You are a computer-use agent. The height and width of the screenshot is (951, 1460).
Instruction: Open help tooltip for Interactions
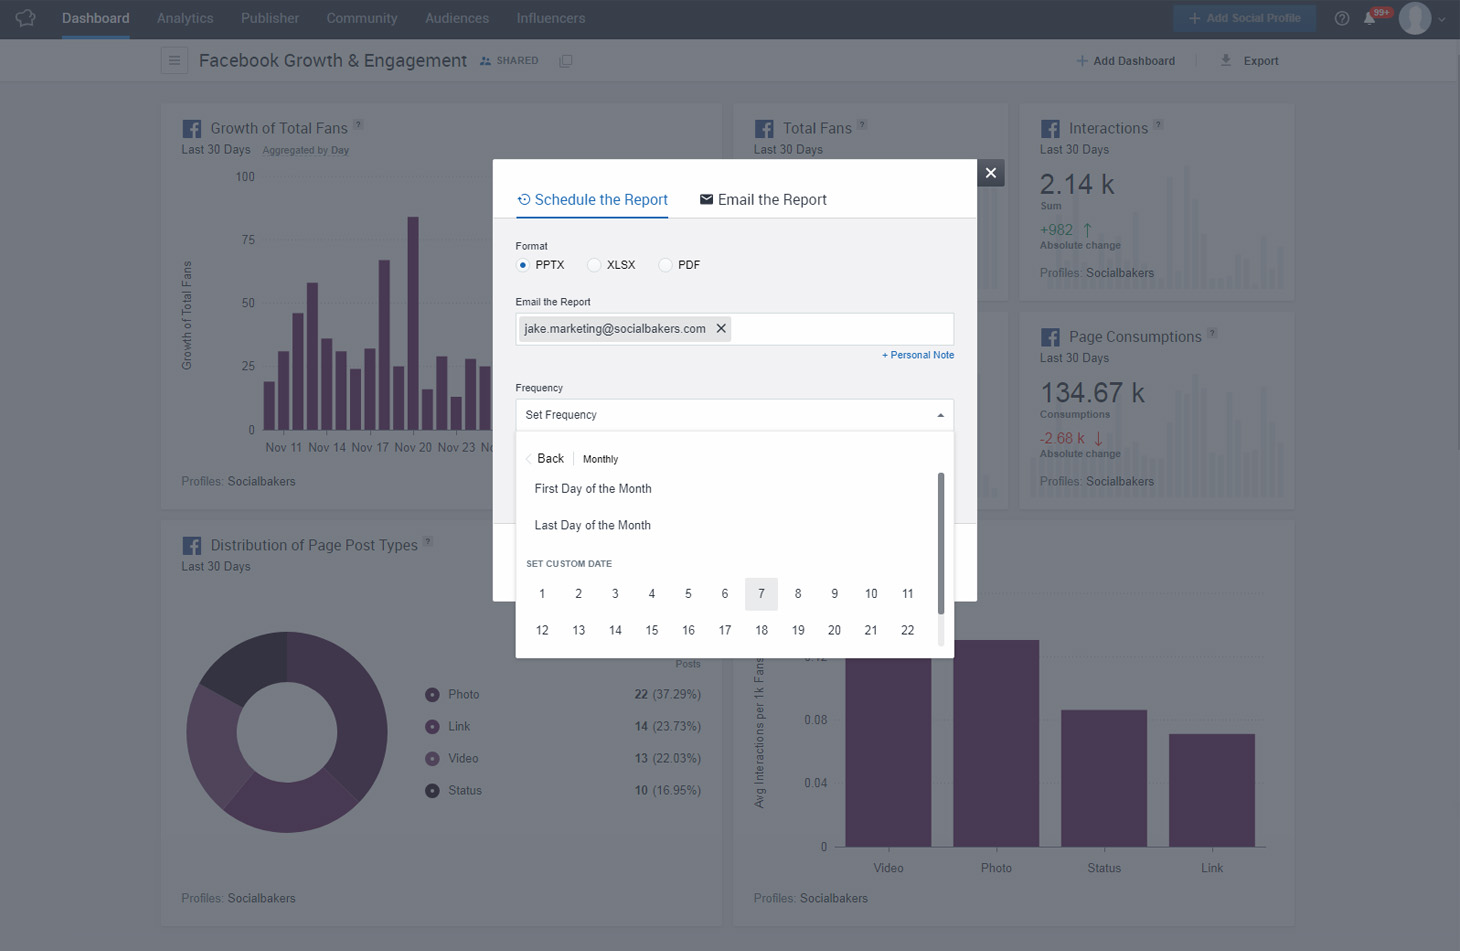click(1158, 125)
